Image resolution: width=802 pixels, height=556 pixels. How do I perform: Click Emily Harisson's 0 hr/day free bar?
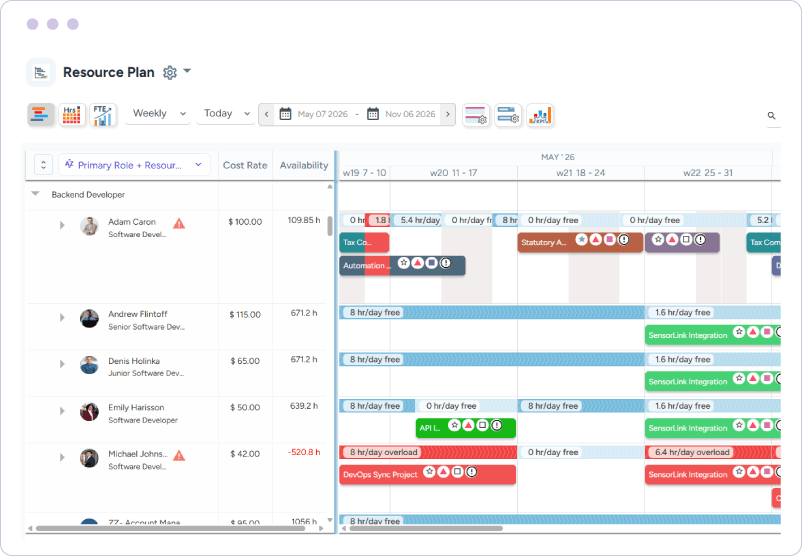(x=466, y=406)
